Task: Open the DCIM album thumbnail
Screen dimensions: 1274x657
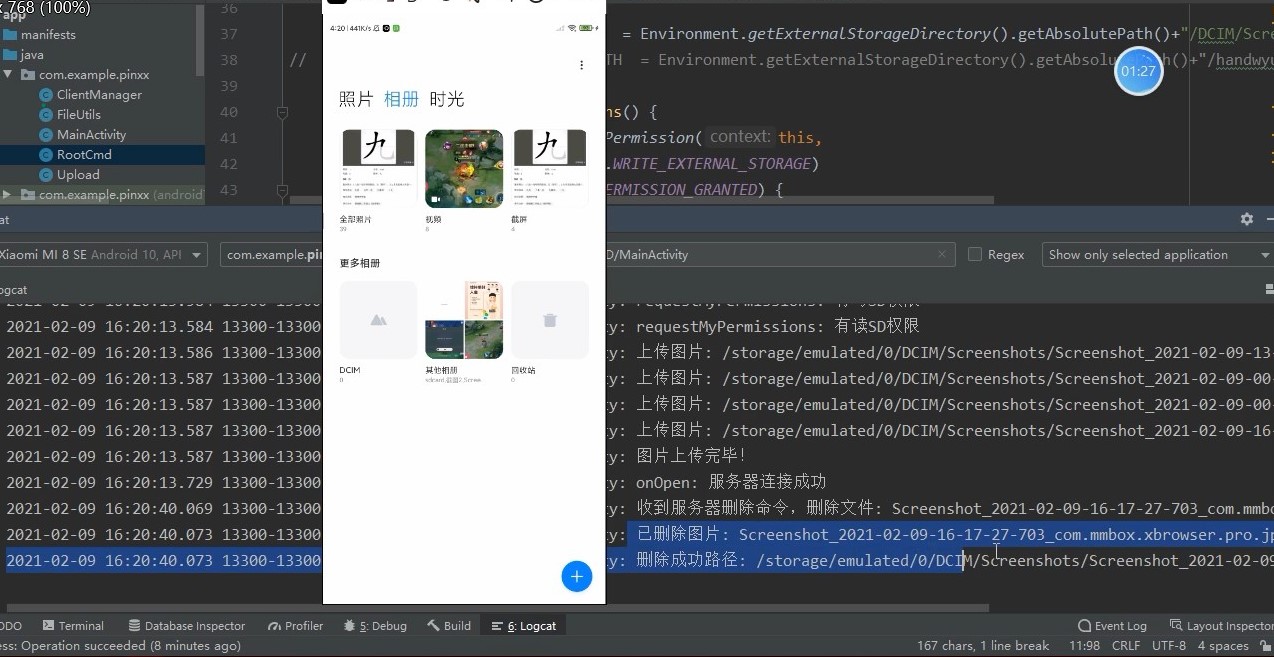Action: [378, 319]
